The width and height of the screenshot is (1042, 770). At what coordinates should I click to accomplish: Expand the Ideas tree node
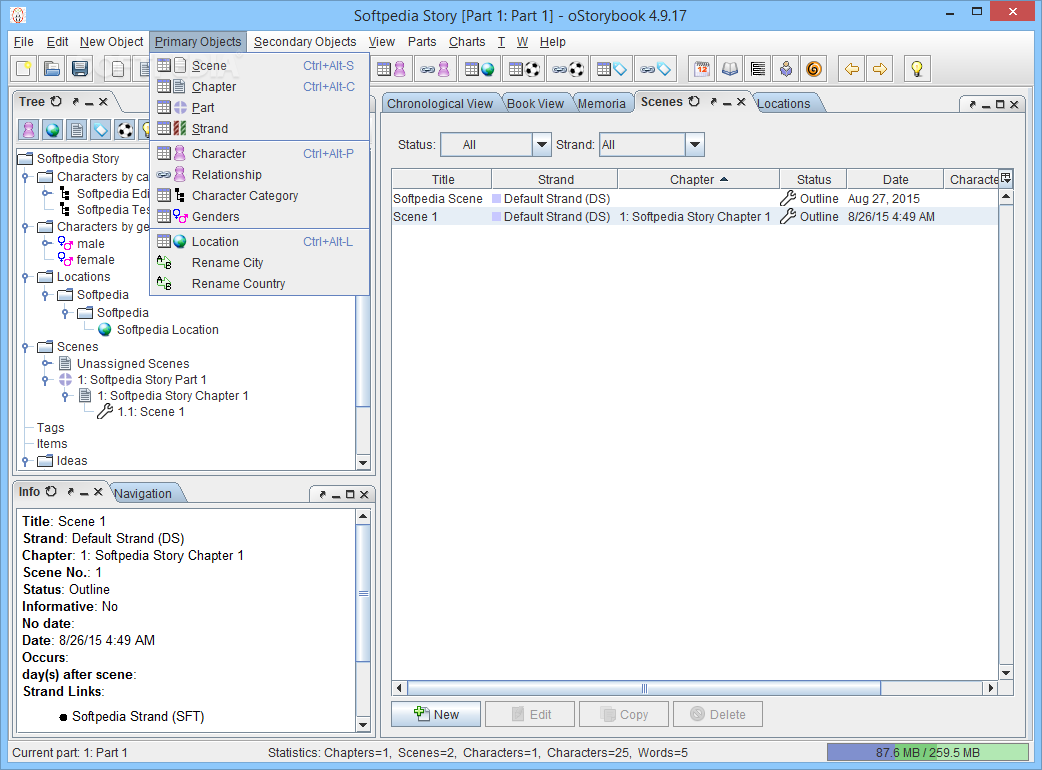(25, 460)
